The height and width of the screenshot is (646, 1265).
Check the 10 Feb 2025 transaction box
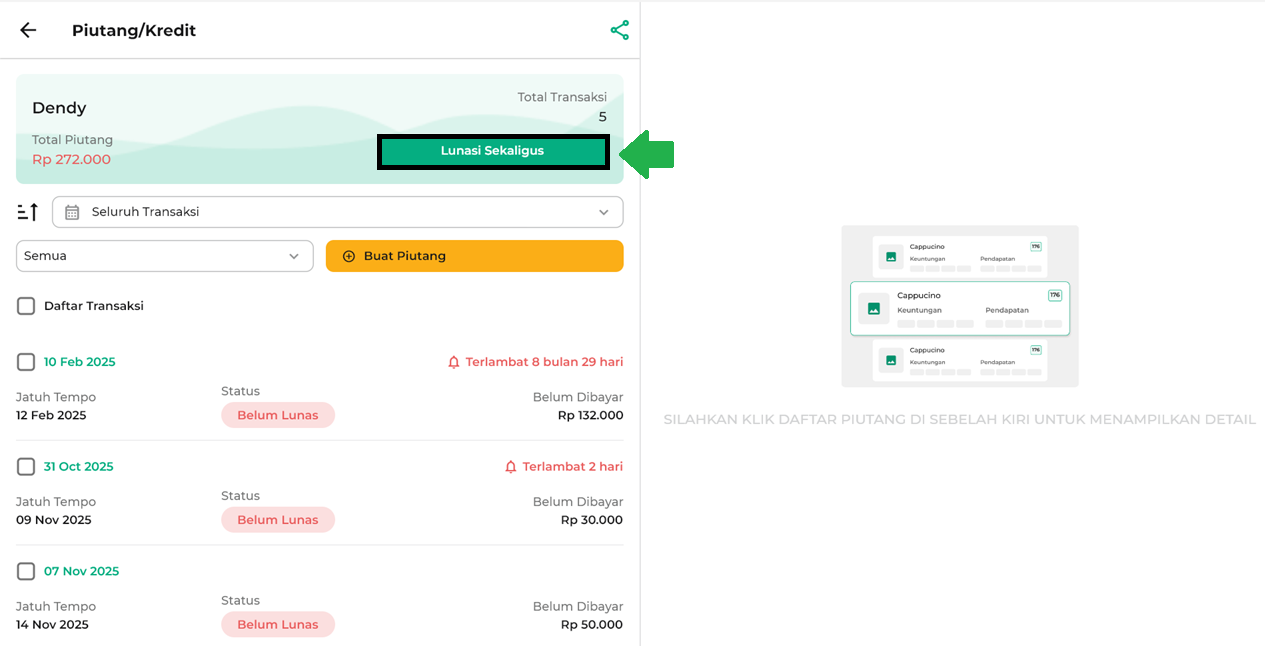pos(26,362)
